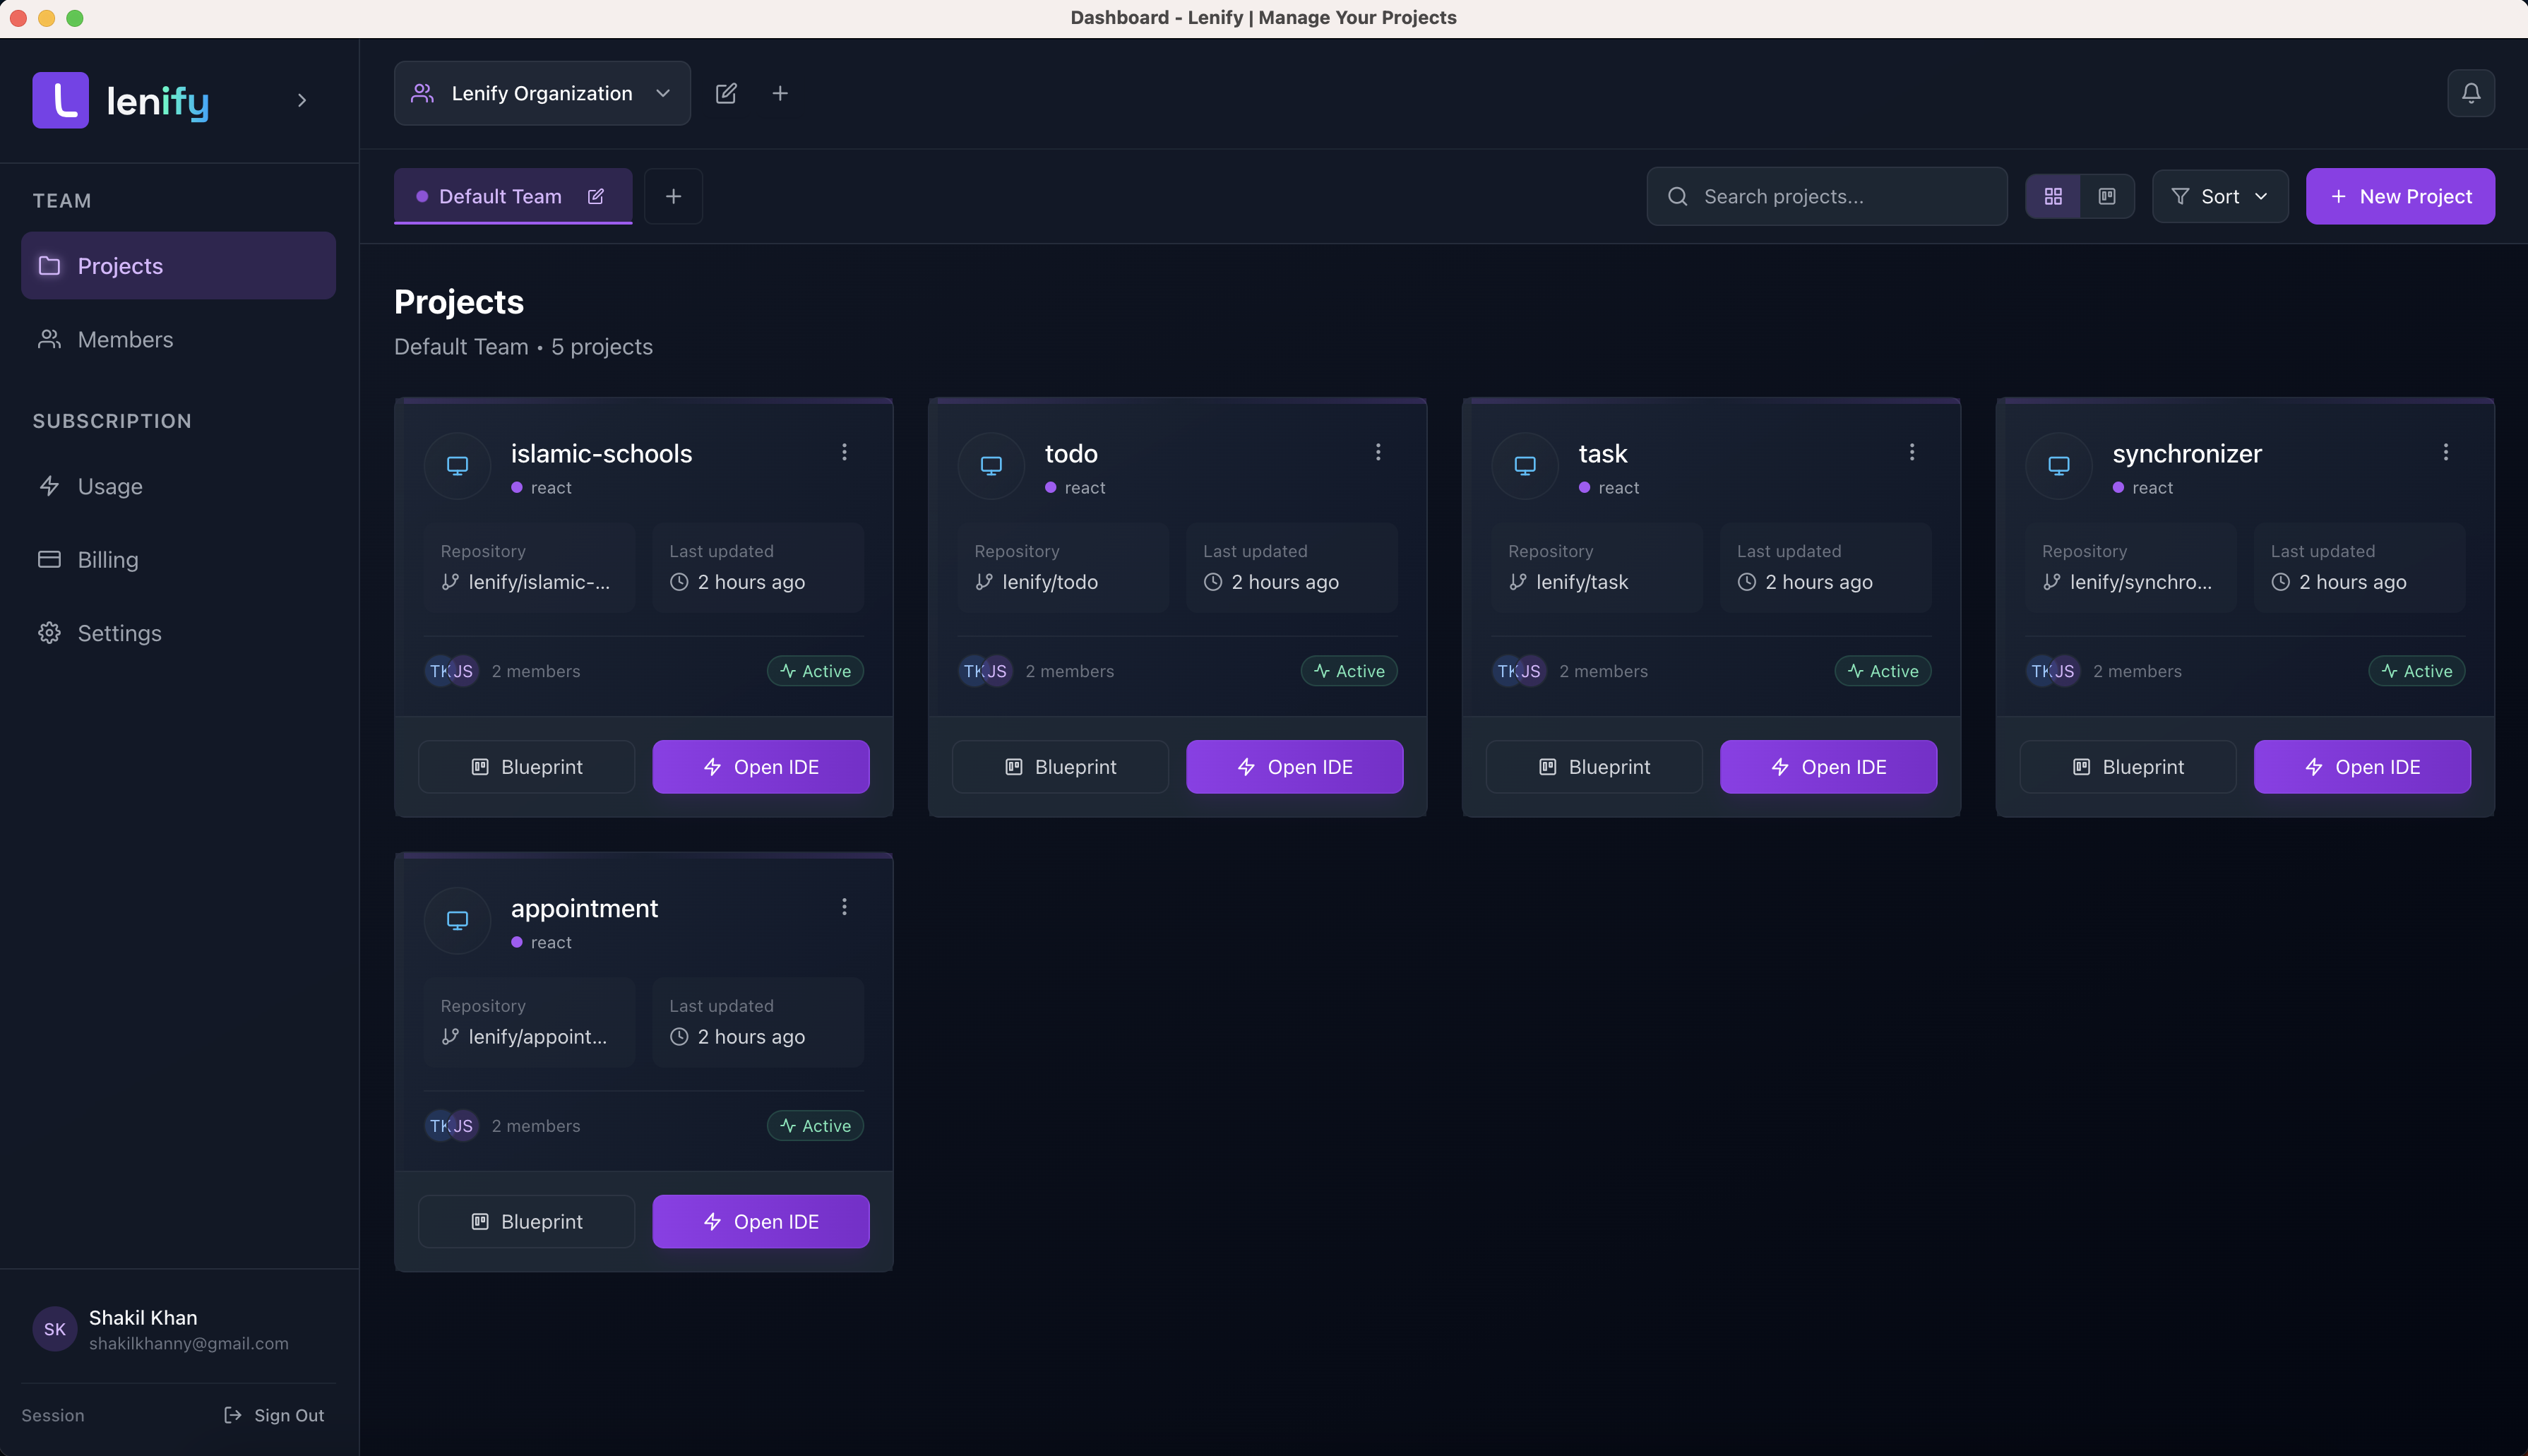2528x1456 pixels.
Task: Open the Sort dropdown
Action: 2219,196
